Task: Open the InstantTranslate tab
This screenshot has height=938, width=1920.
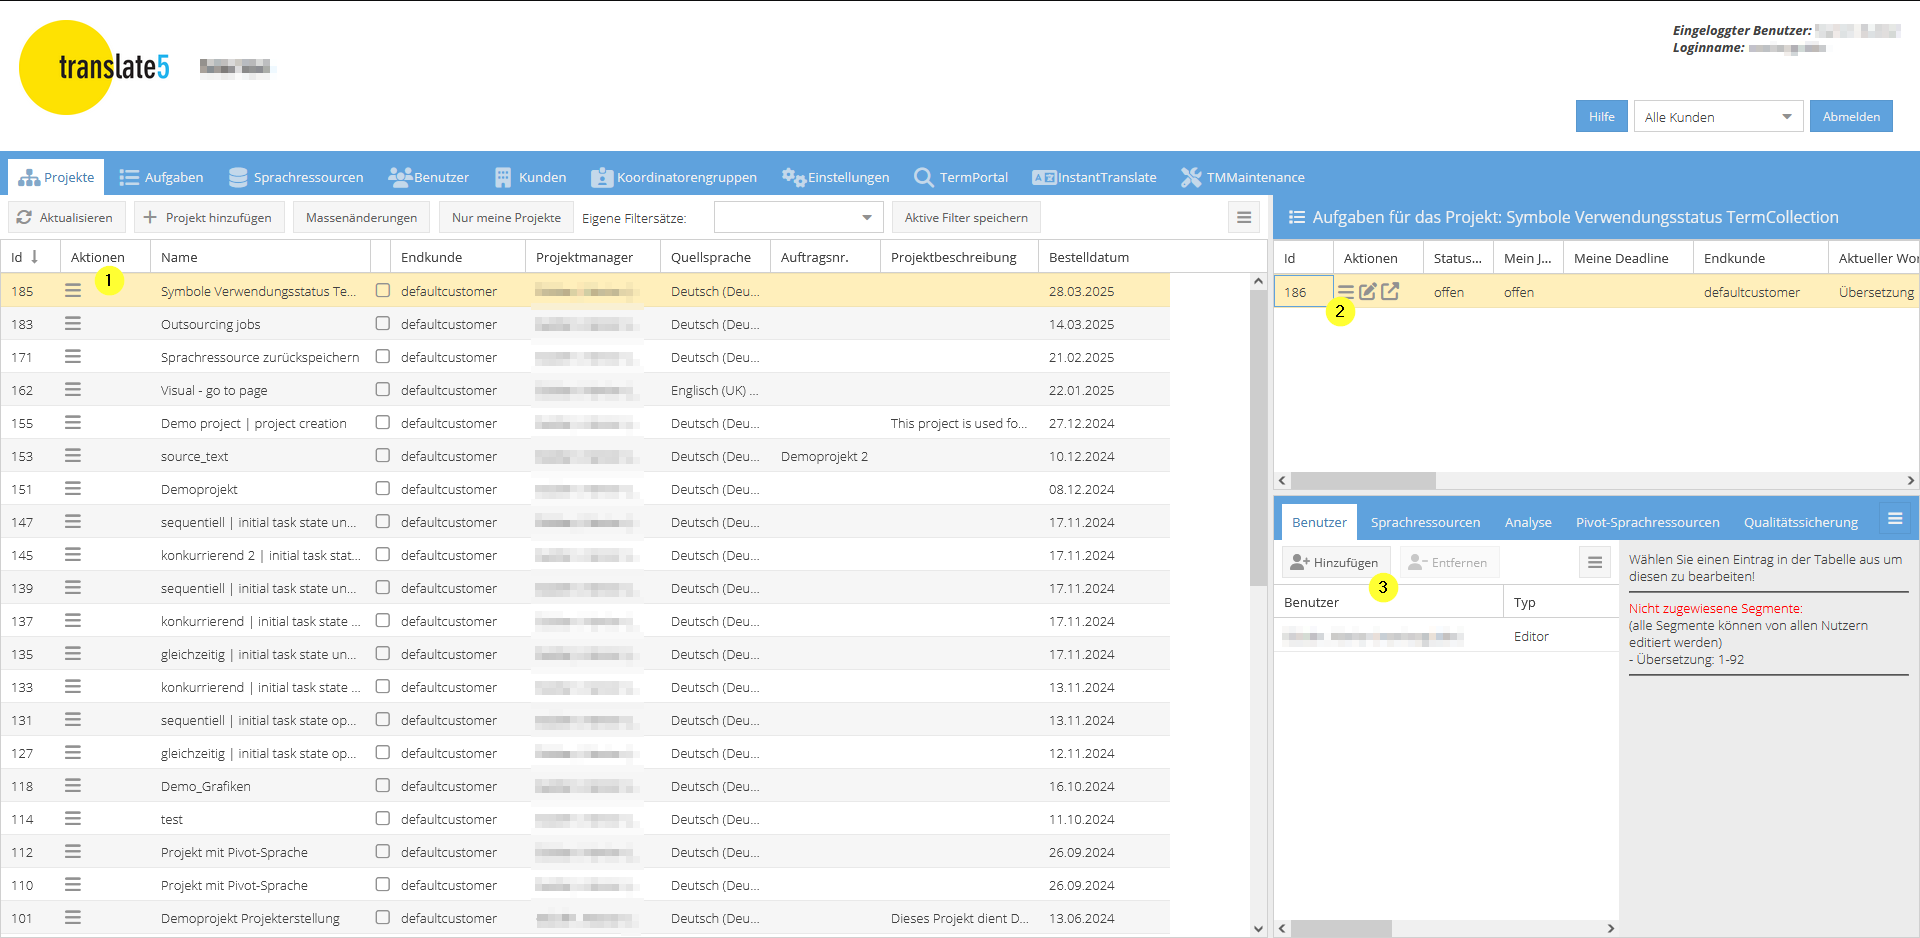Action: [x=1094, y=177]
